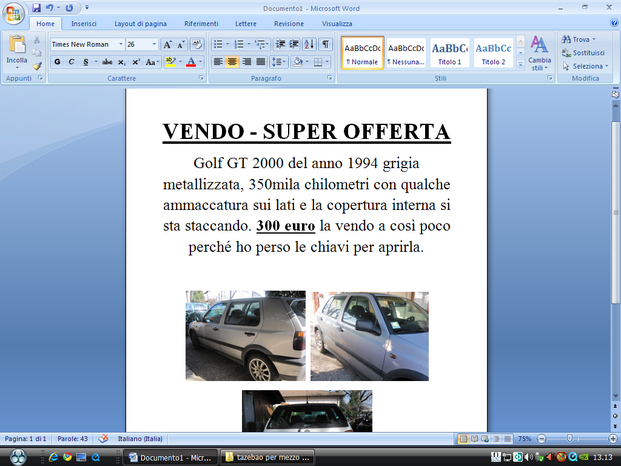621x466 pixels.
Task: Open Word help with the question mark icon
Action: click(614, 23)
